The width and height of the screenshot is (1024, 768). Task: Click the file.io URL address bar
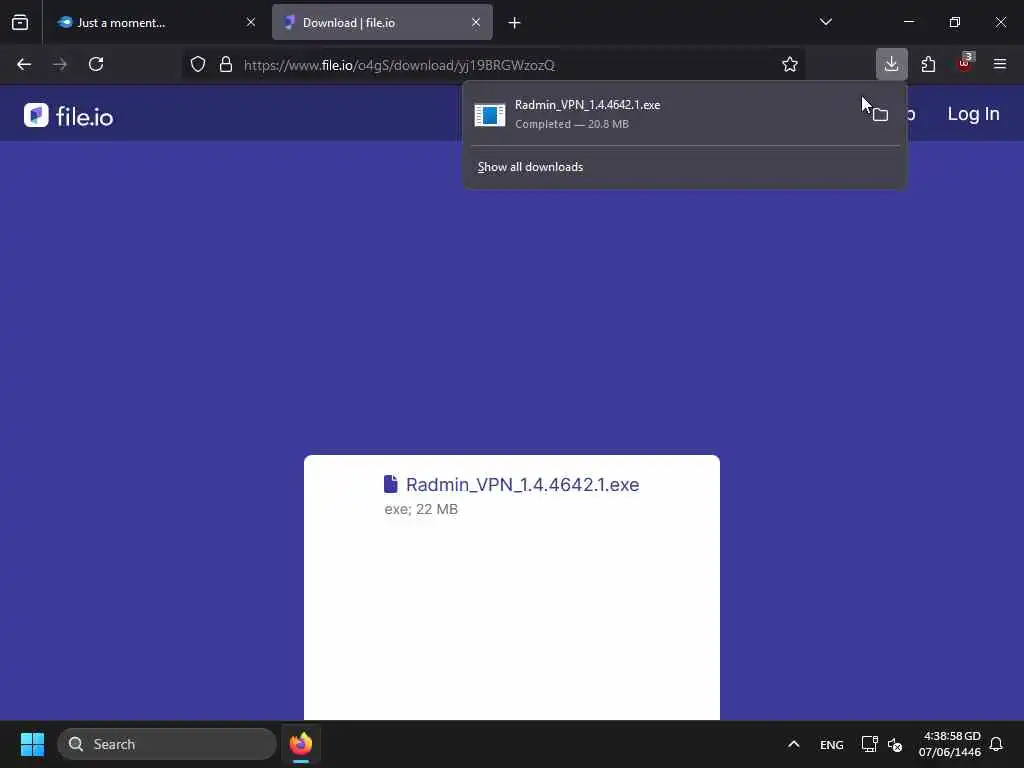tap(493, 65)
